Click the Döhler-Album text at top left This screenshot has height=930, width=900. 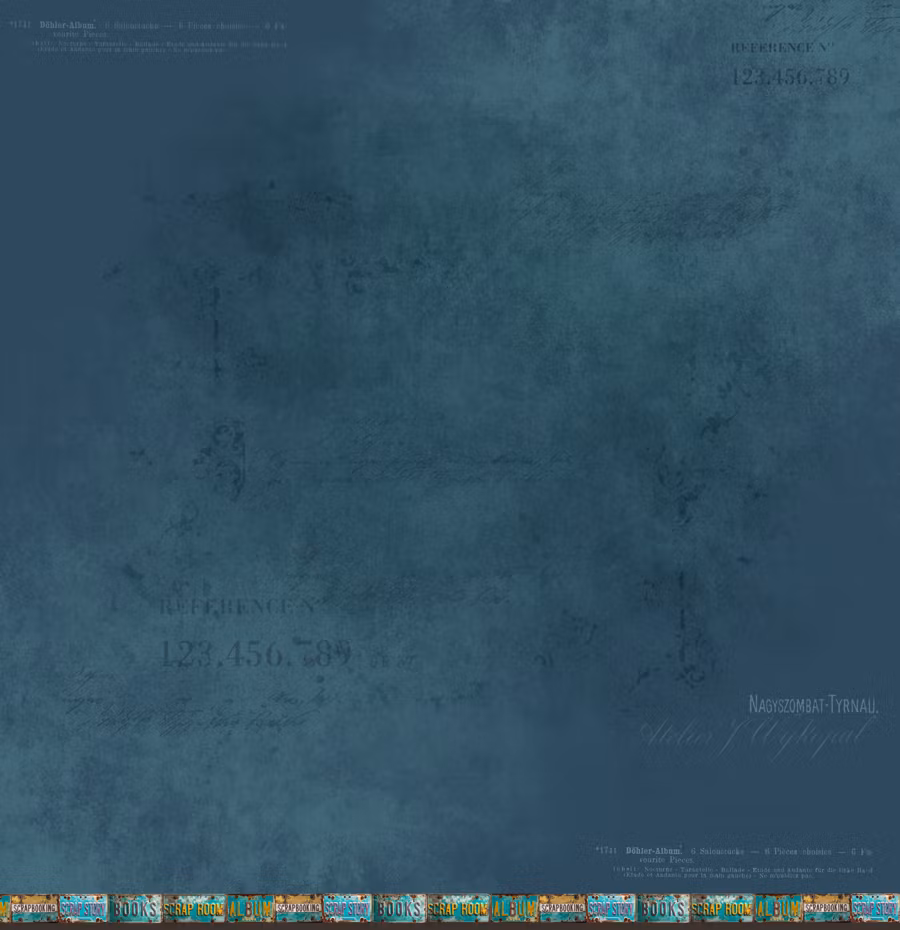coord(68,25)
